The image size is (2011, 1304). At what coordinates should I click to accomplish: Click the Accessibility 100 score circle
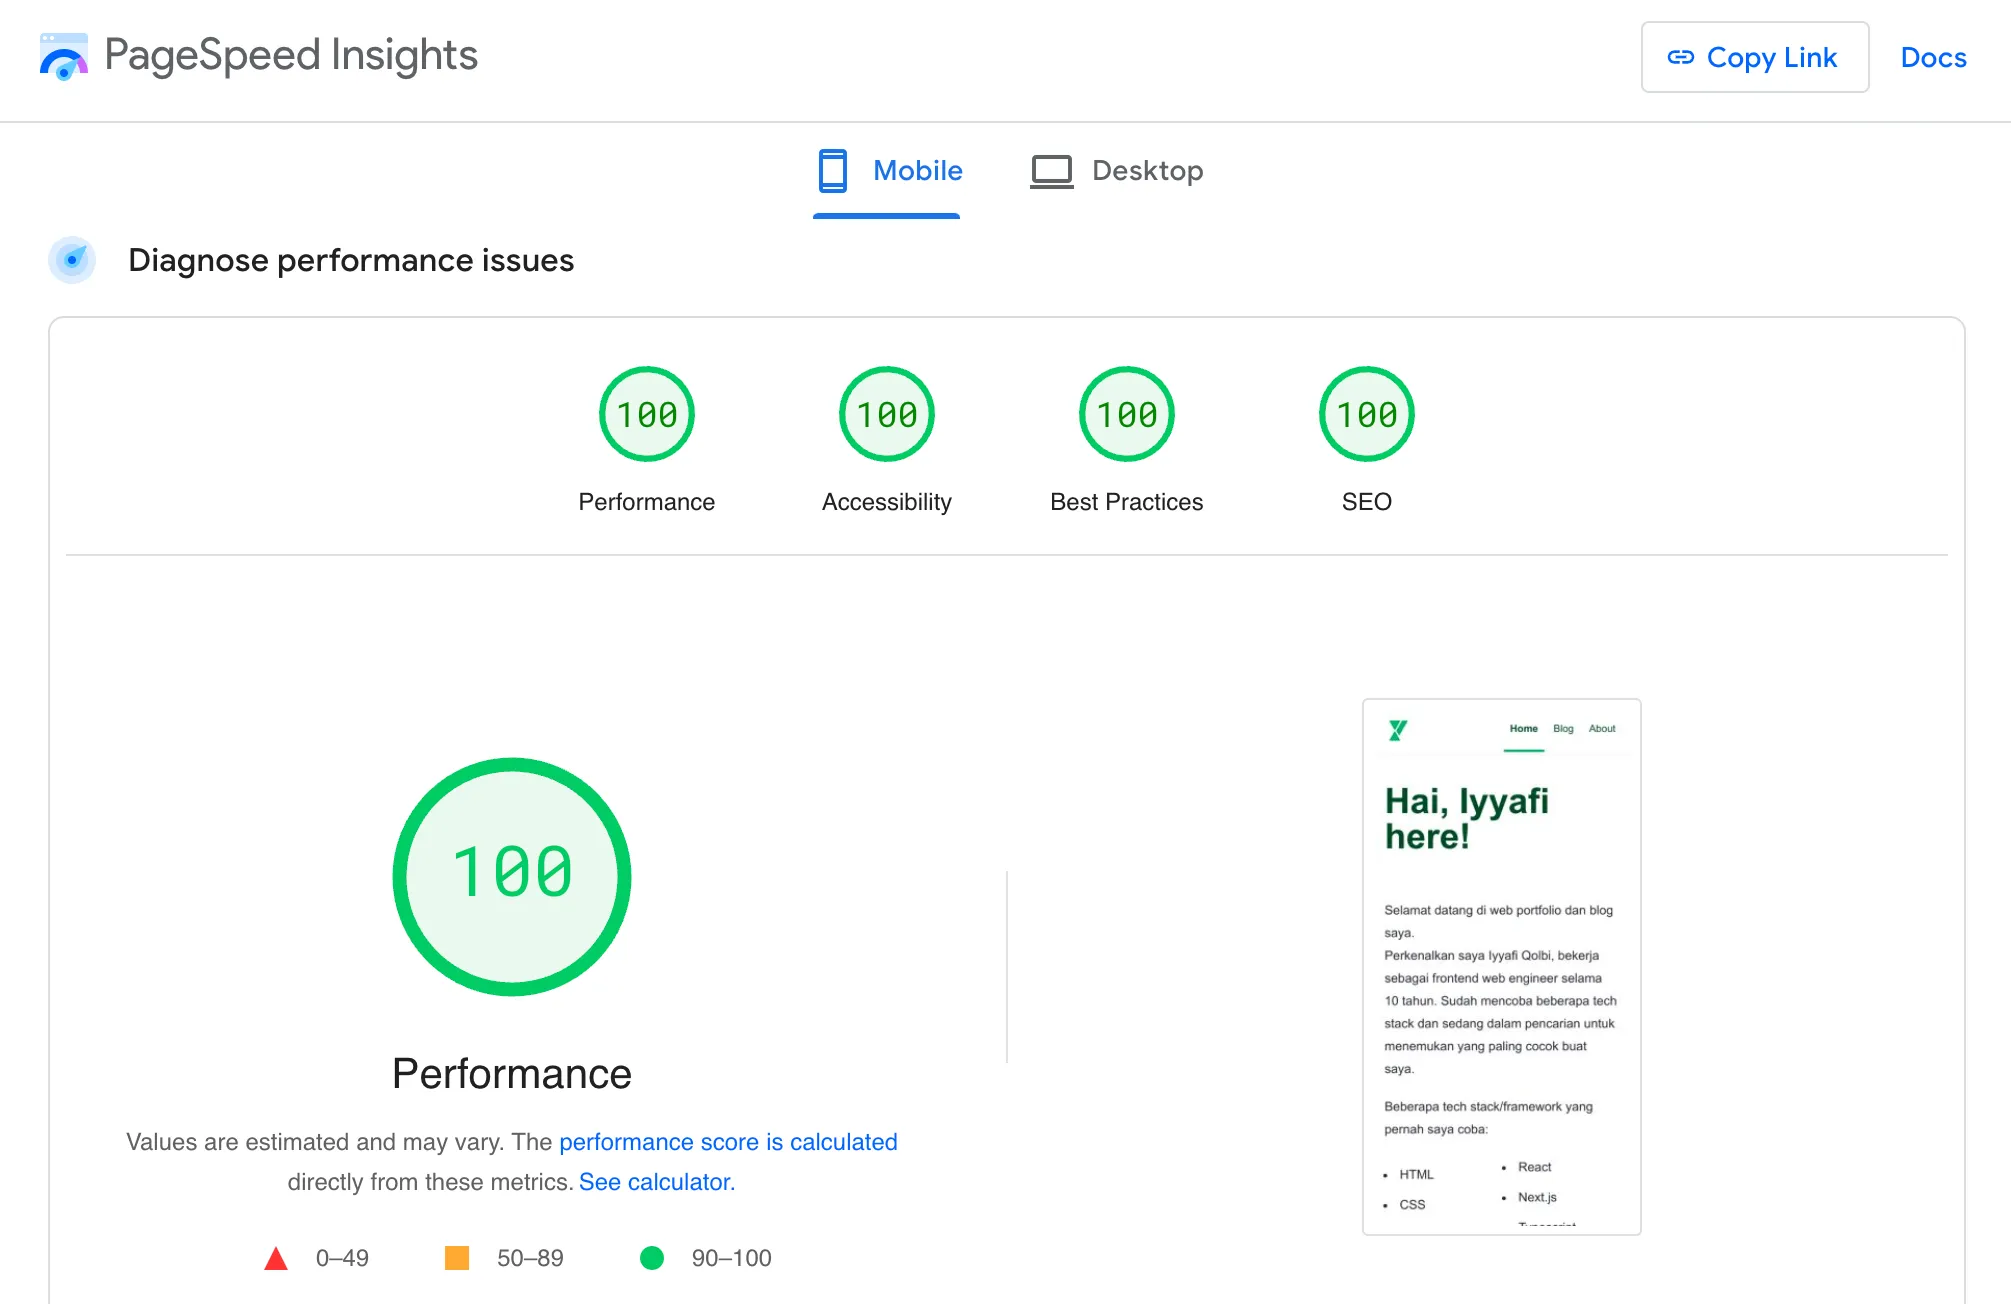click(886, 413)
